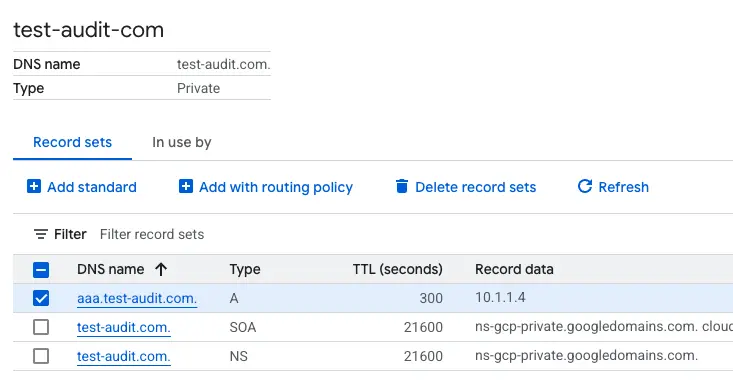Open the In use by tab

click(x=182, y=142)
